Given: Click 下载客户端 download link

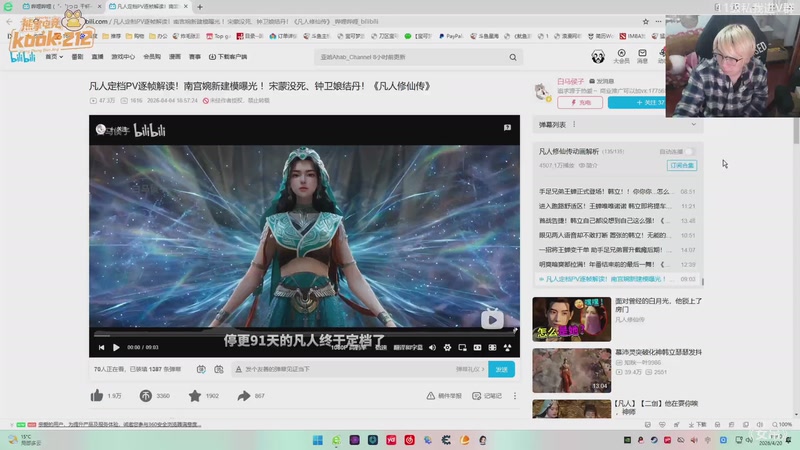Looking at the screenshot, I should (228, 57).
